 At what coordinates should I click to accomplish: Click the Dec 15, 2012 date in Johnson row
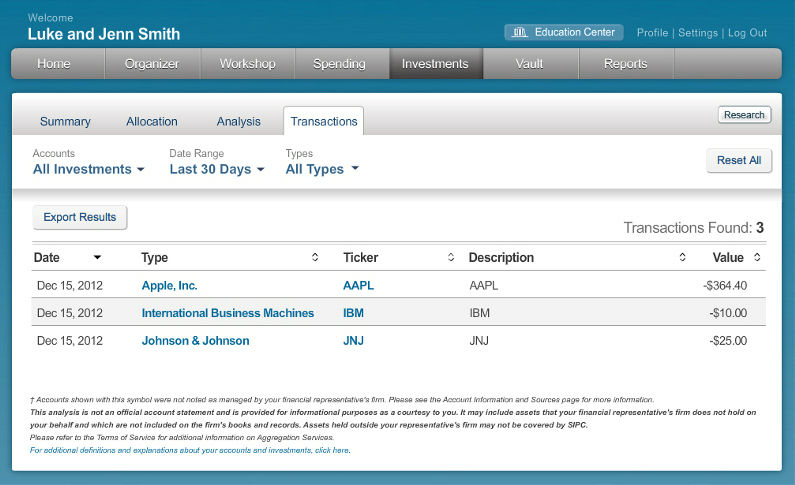click(70, 341)
